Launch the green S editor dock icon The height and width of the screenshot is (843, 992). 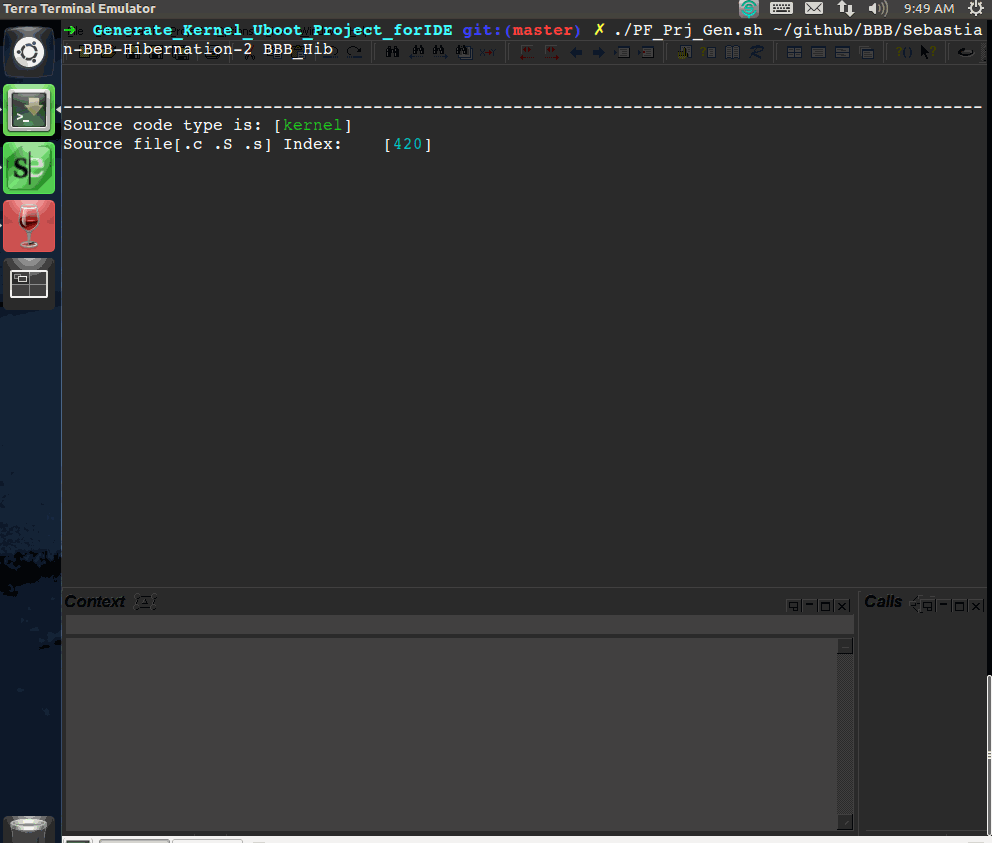pyautogui.click(x=29, y=168)
